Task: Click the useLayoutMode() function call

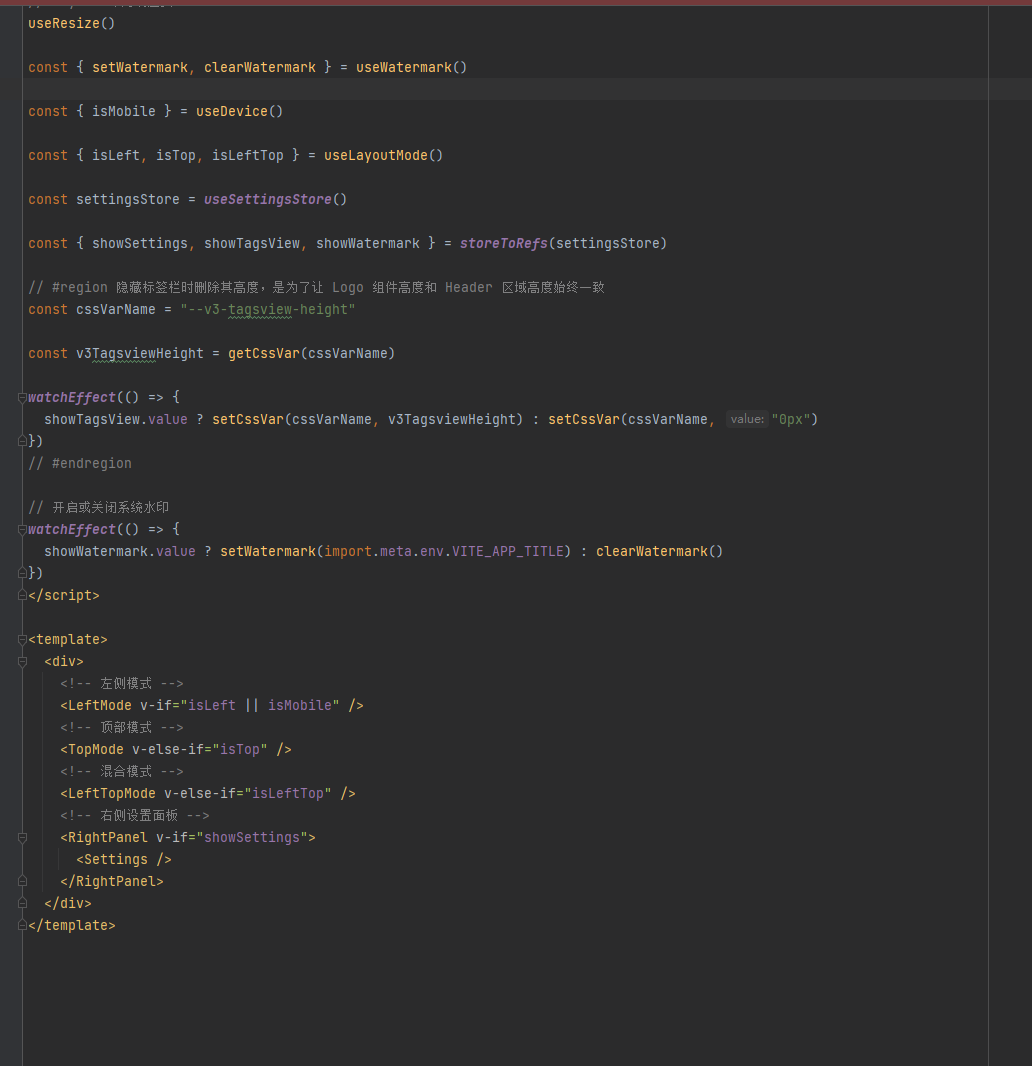Action: 383,155
